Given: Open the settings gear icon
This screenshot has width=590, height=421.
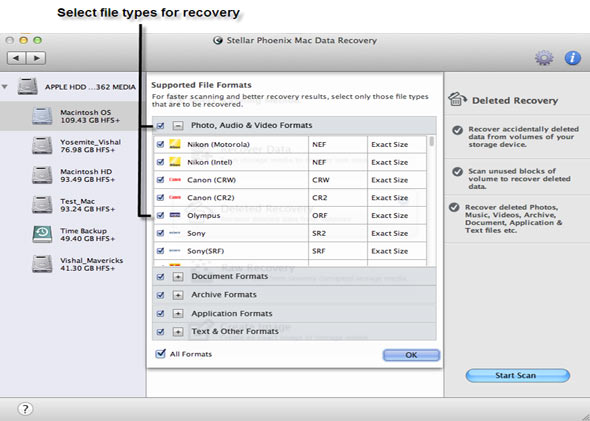Looking at the screenshot, I should coord(544,58).
